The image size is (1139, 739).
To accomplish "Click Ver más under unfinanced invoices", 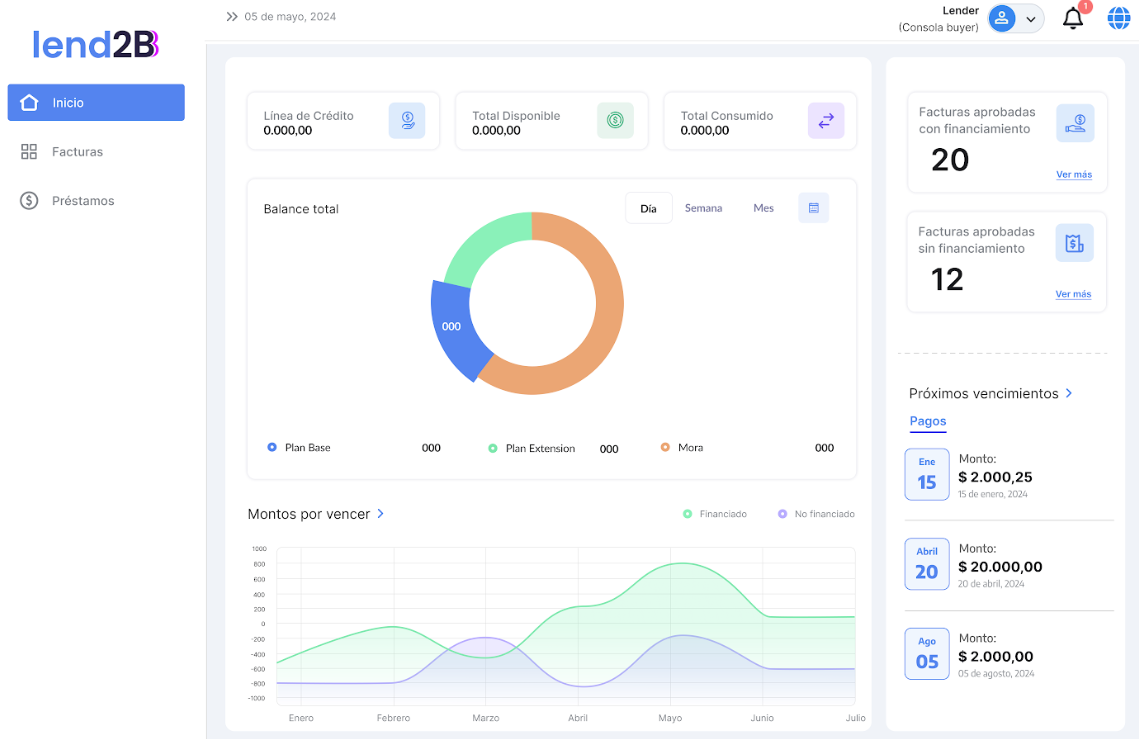I will pos(1073,294).
